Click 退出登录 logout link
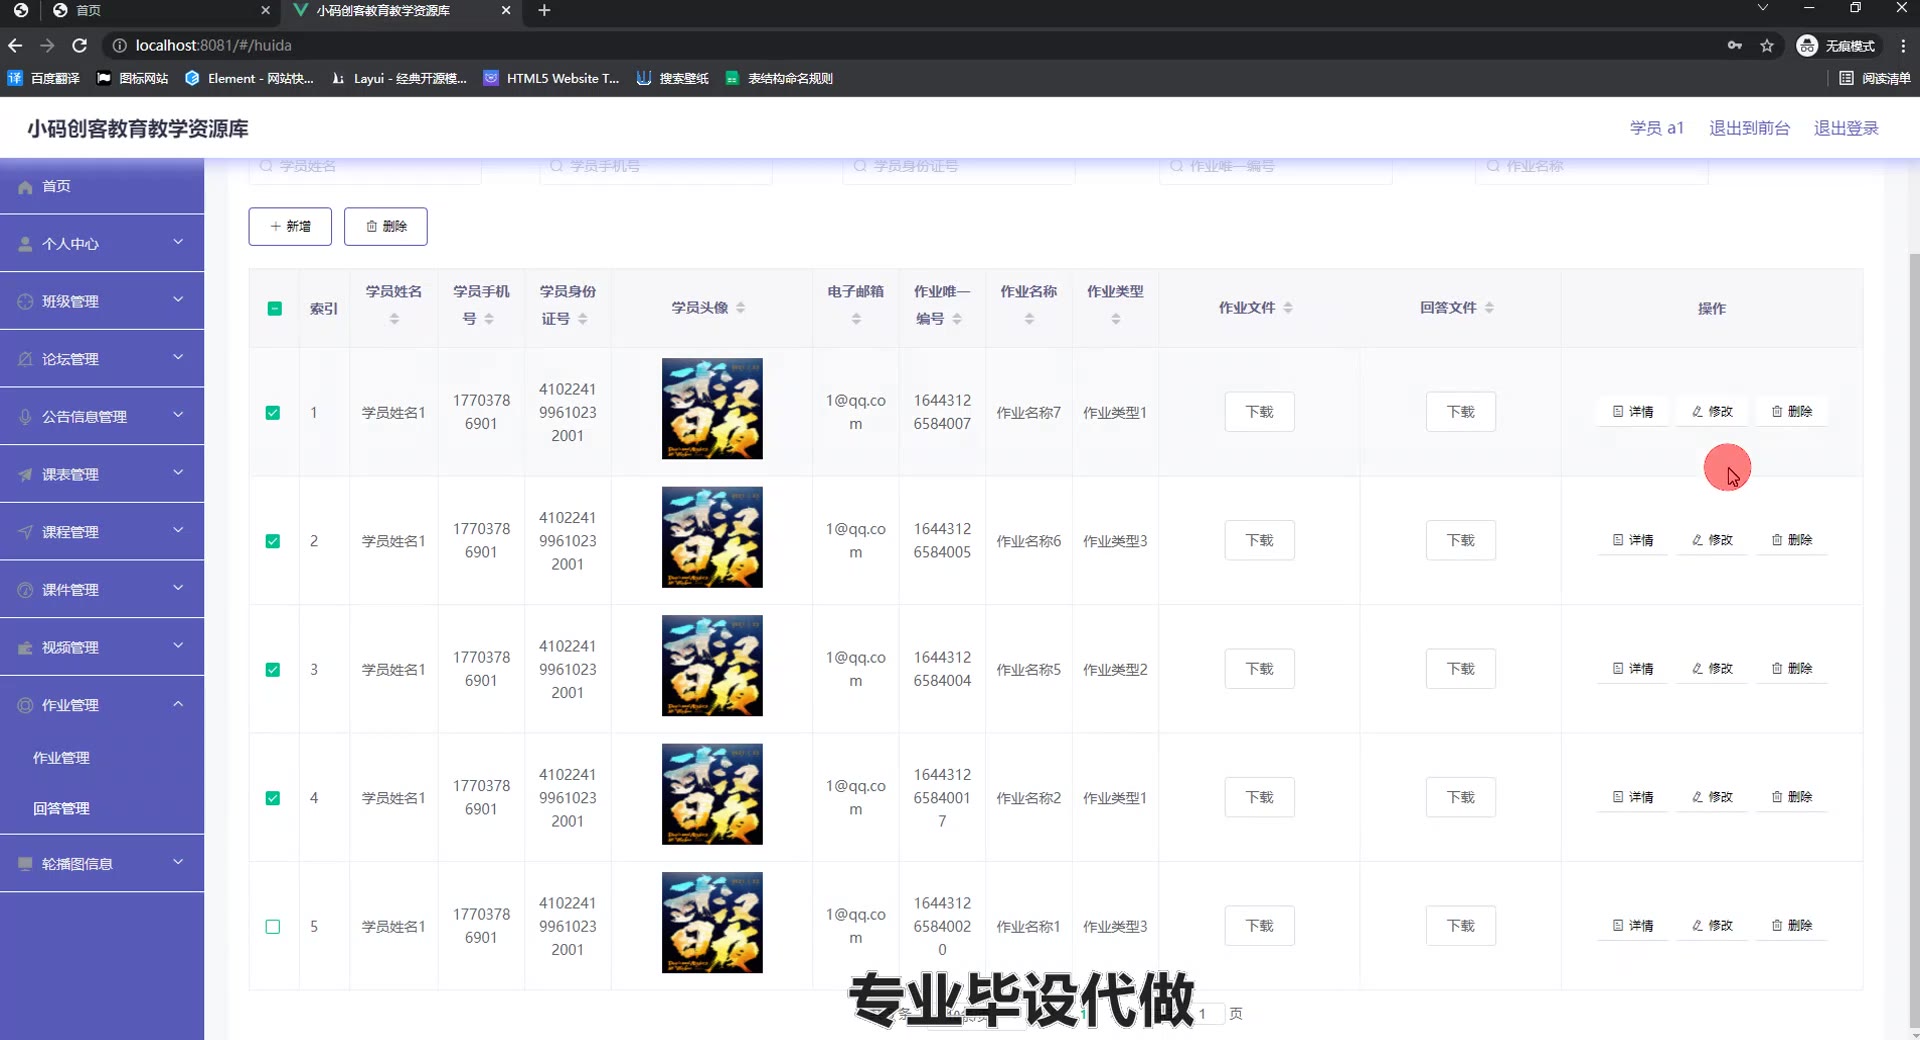1920x1040 pixels. coord(1846,128)
